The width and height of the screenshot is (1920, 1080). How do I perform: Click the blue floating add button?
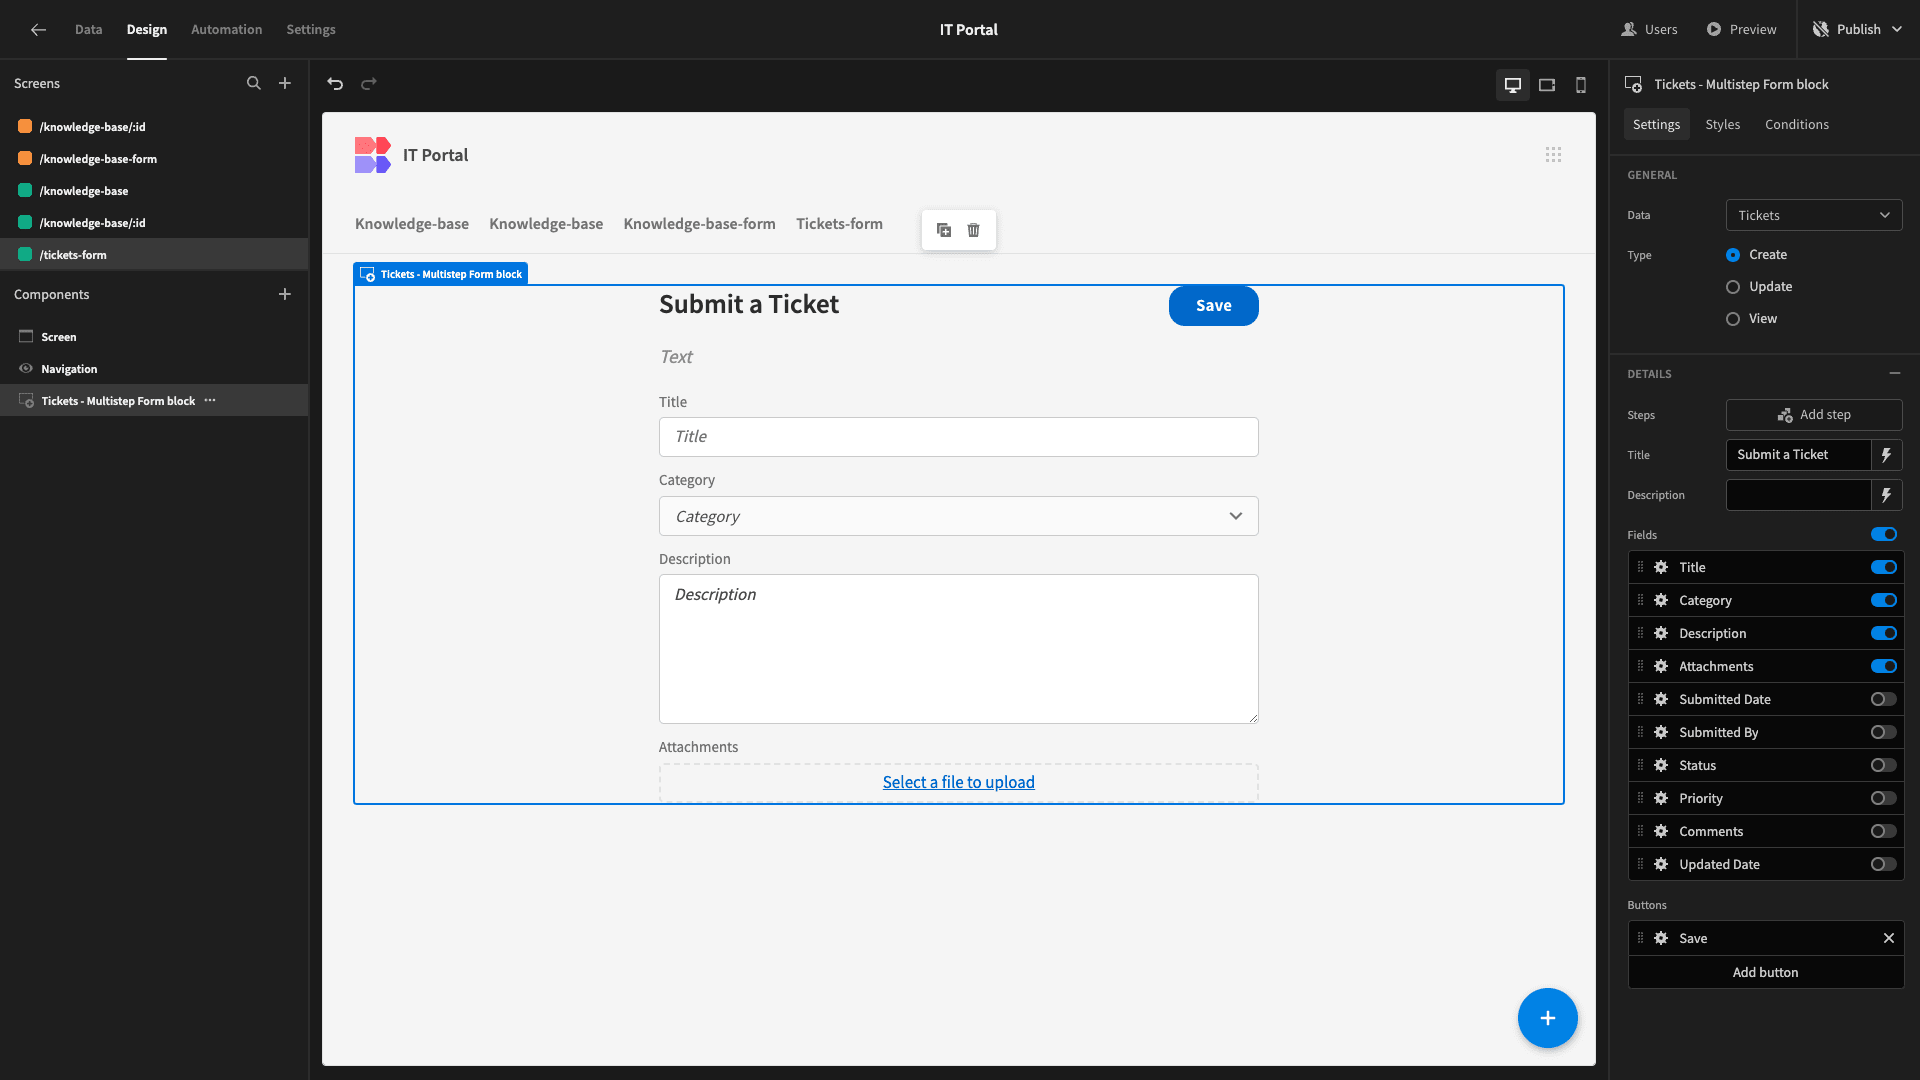coord(1548,1018)
